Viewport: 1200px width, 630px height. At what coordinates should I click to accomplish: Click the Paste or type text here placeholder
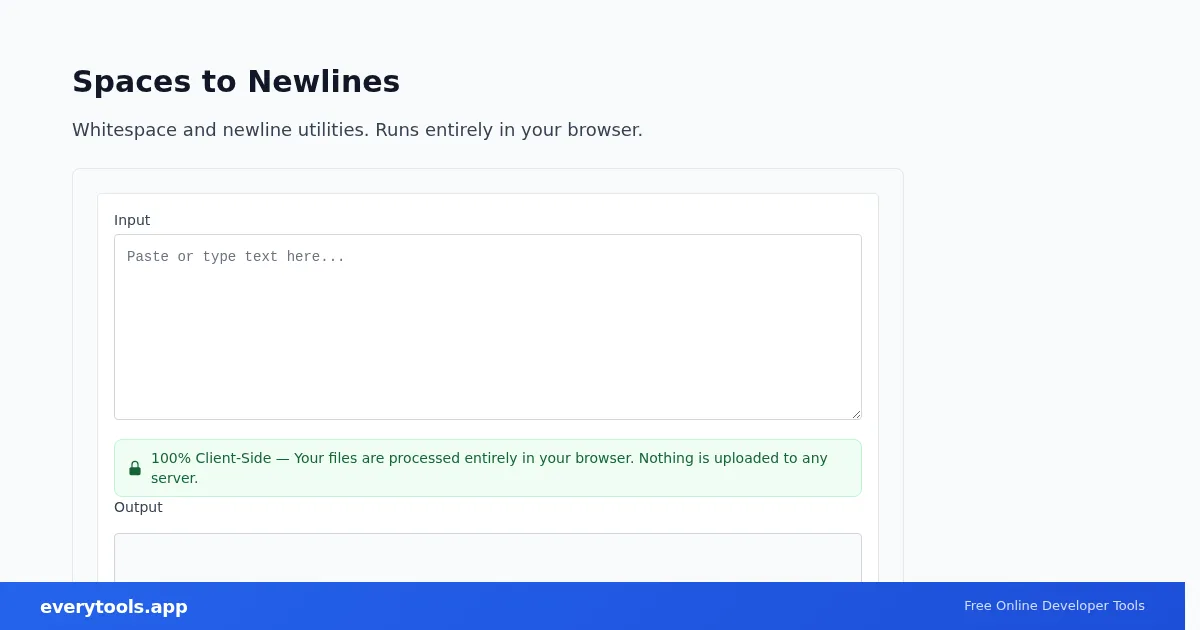coord(236,257)
